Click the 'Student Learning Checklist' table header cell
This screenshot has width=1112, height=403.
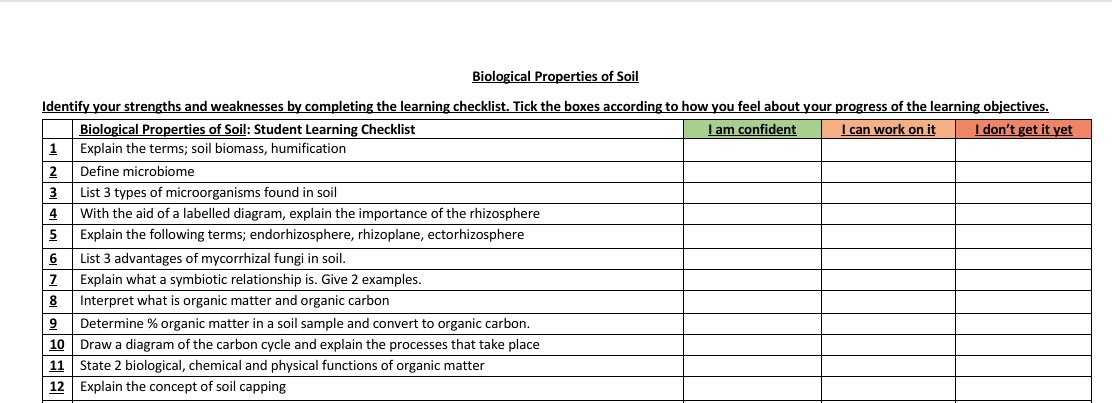247,129
